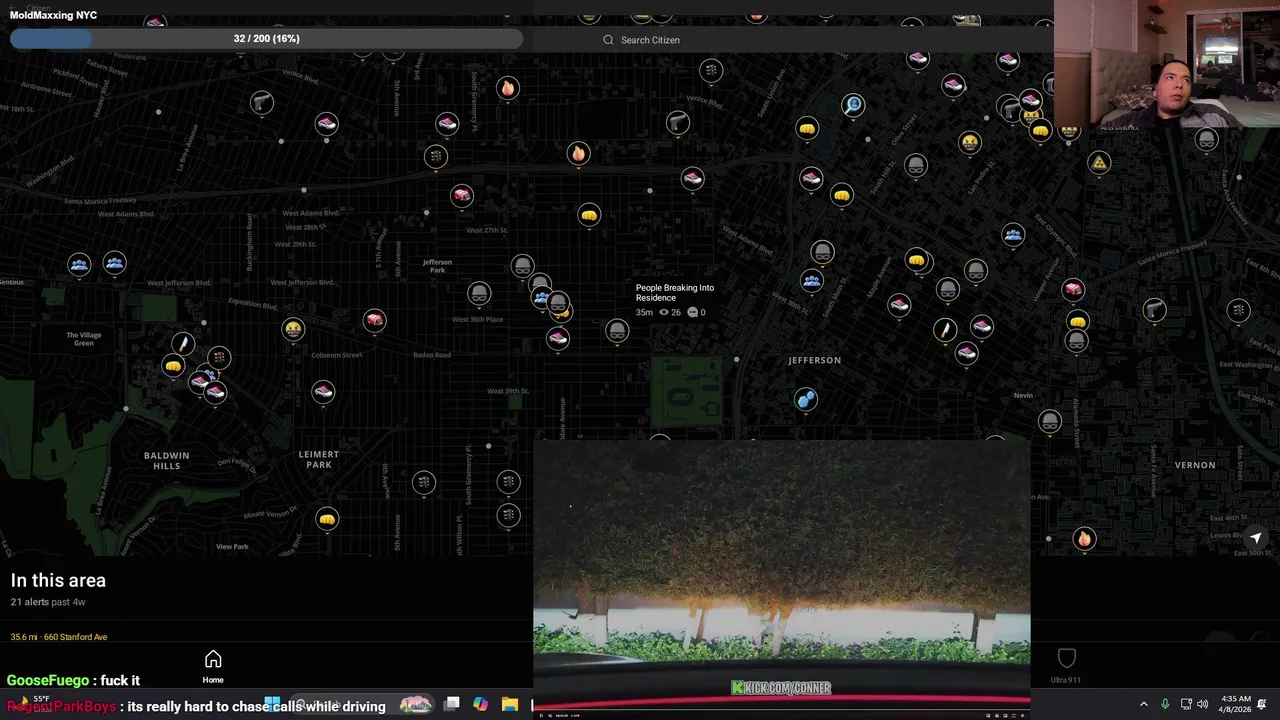Open the magnifying glass alert on the map
This screenshot has height=720, width=1280.
(x=853, y=104)
